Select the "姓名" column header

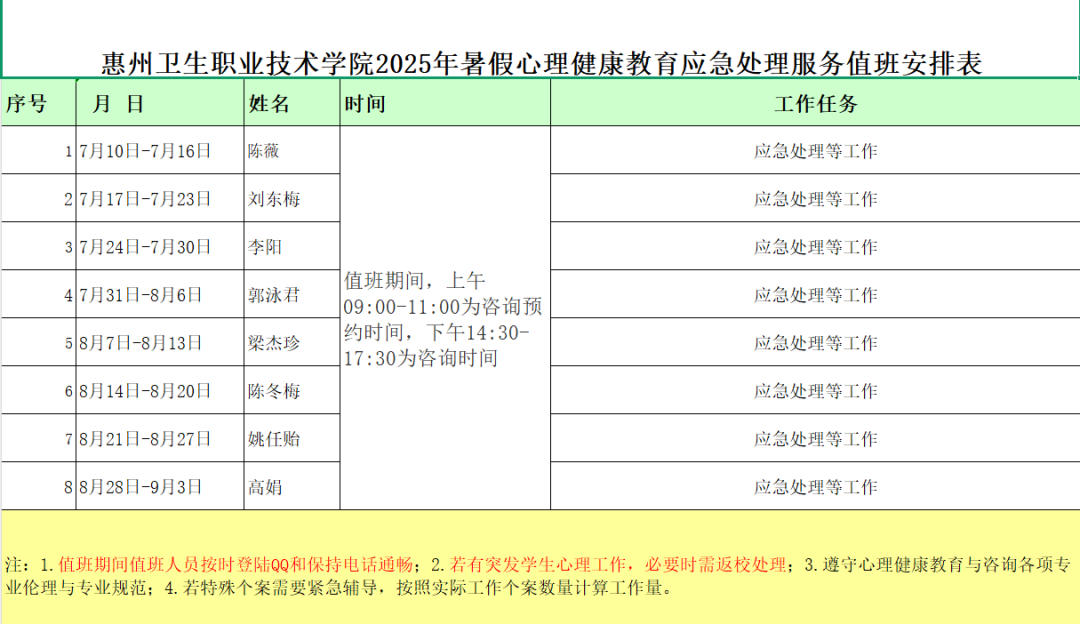[291, 104]
